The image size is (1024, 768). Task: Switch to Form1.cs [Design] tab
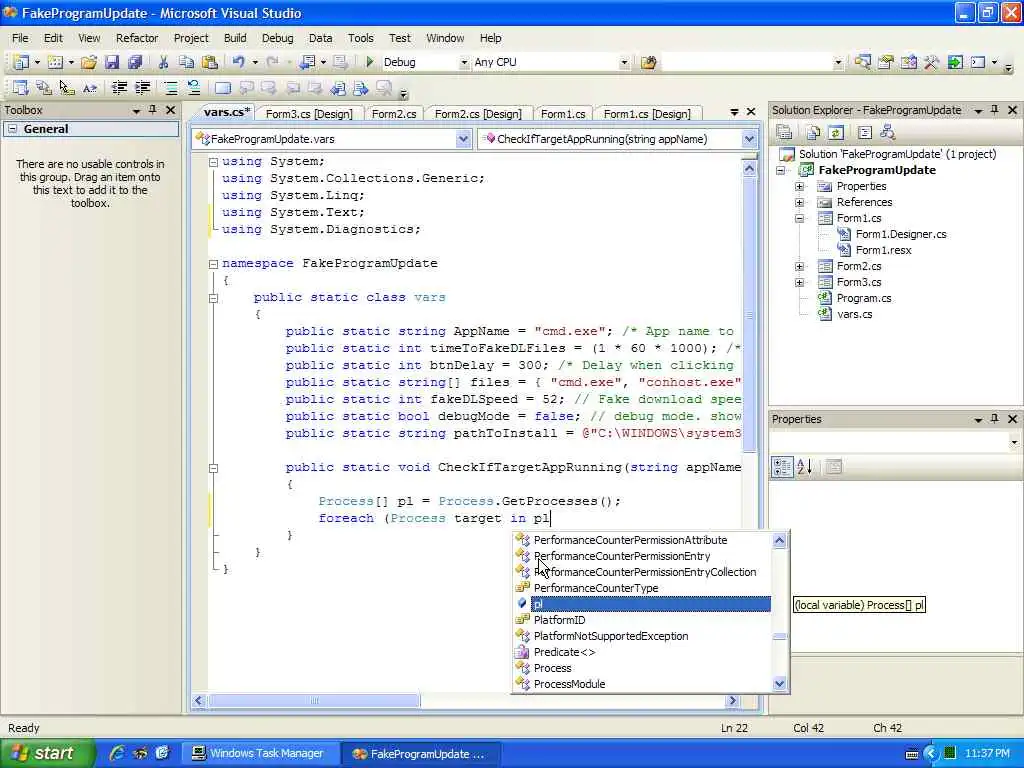click(647, 114)
